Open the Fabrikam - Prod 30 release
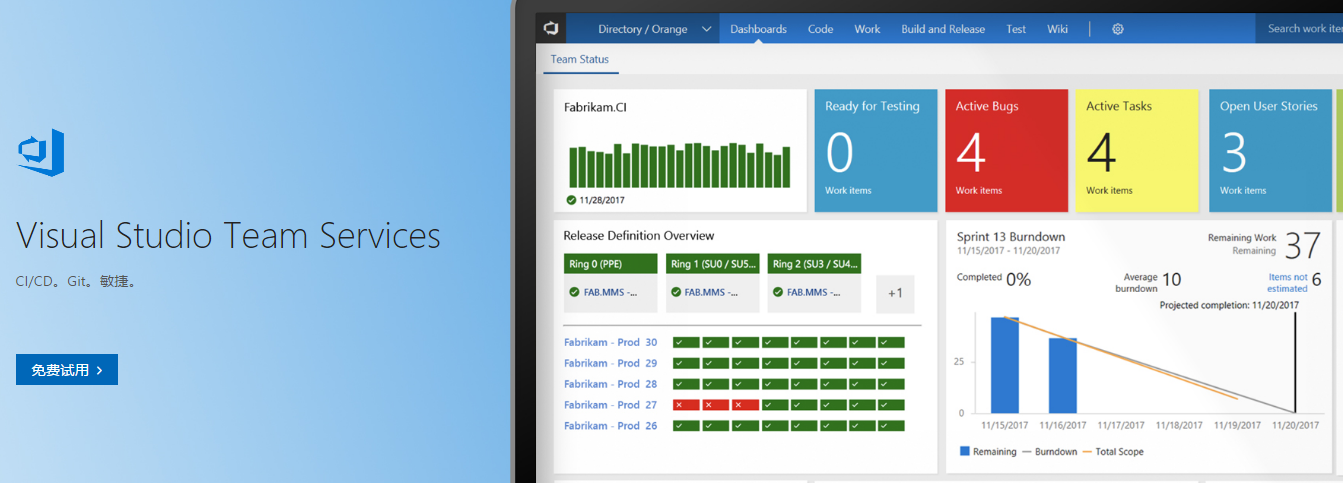The width and height of the screenshot is (1343, 483). [x=610, y=342]
